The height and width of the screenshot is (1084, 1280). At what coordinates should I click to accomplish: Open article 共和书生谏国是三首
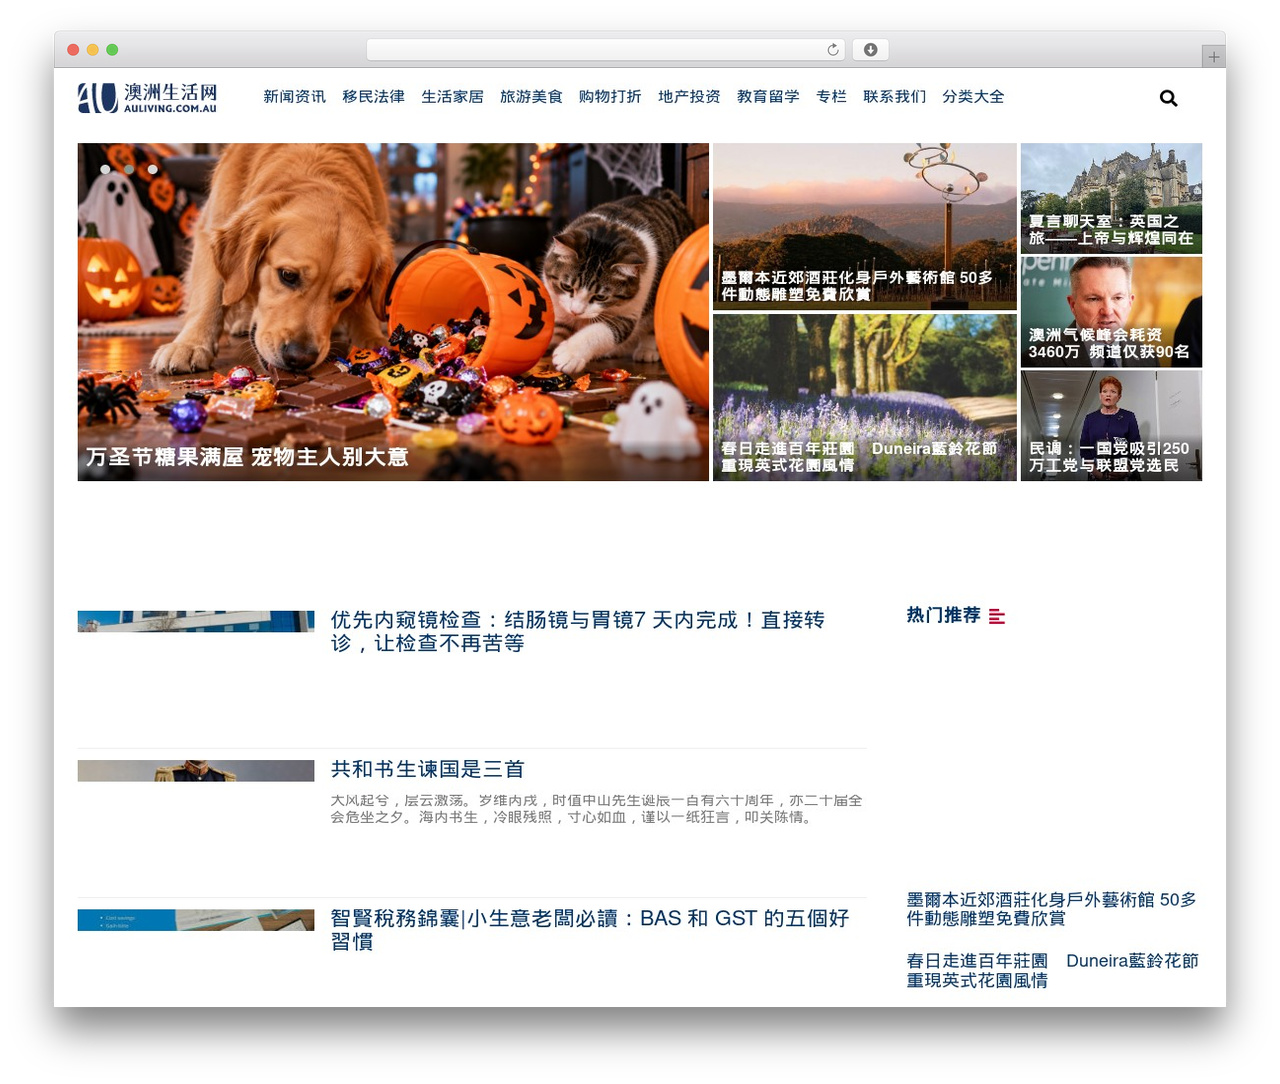click(x=428, y=769)
